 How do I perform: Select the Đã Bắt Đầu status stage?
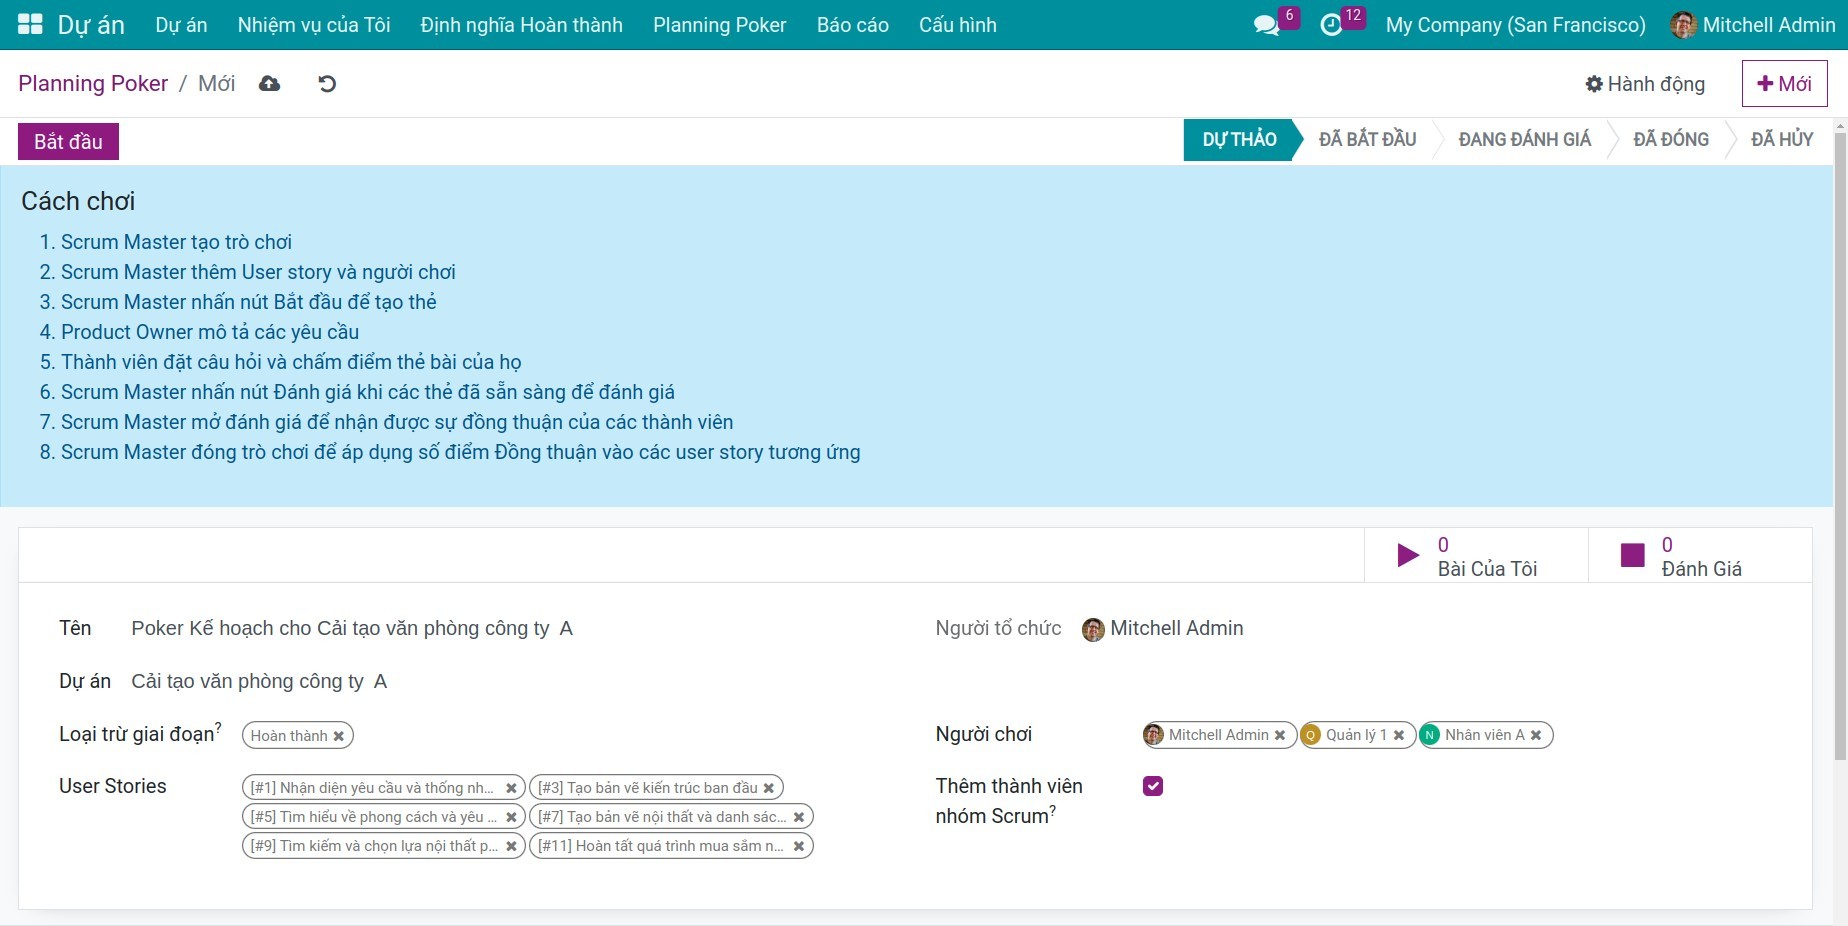[1367, 140]
